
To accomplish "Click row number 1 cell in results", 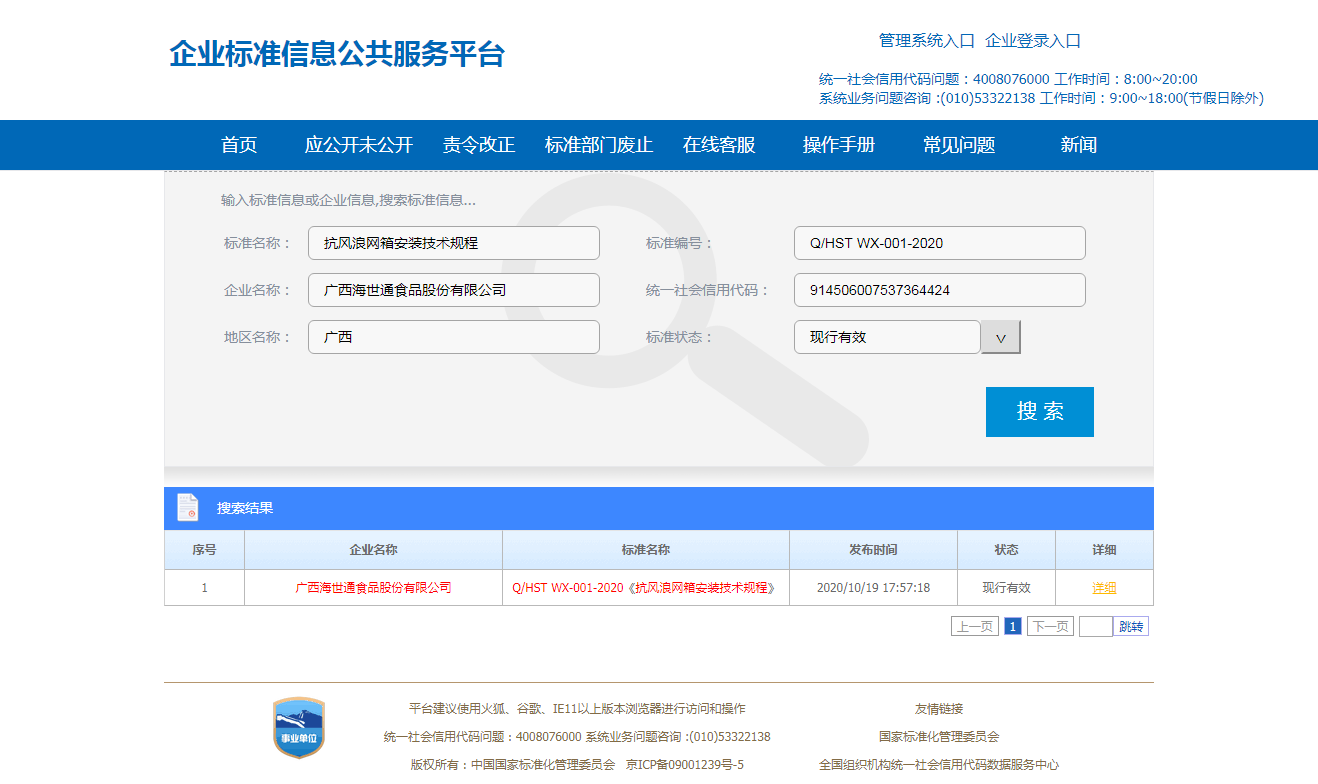I will coord(204,588).
